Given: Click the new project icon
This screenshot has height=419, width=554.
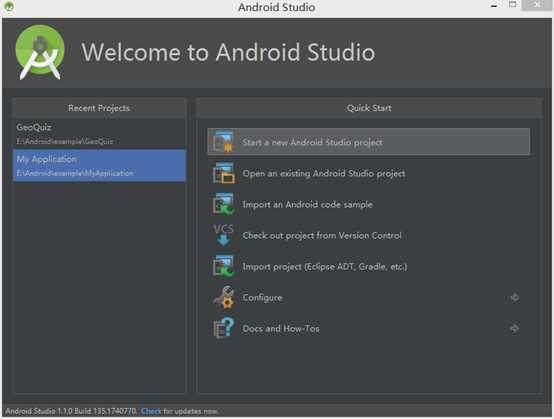Looking at the screenshot, I should coord(223,142).
